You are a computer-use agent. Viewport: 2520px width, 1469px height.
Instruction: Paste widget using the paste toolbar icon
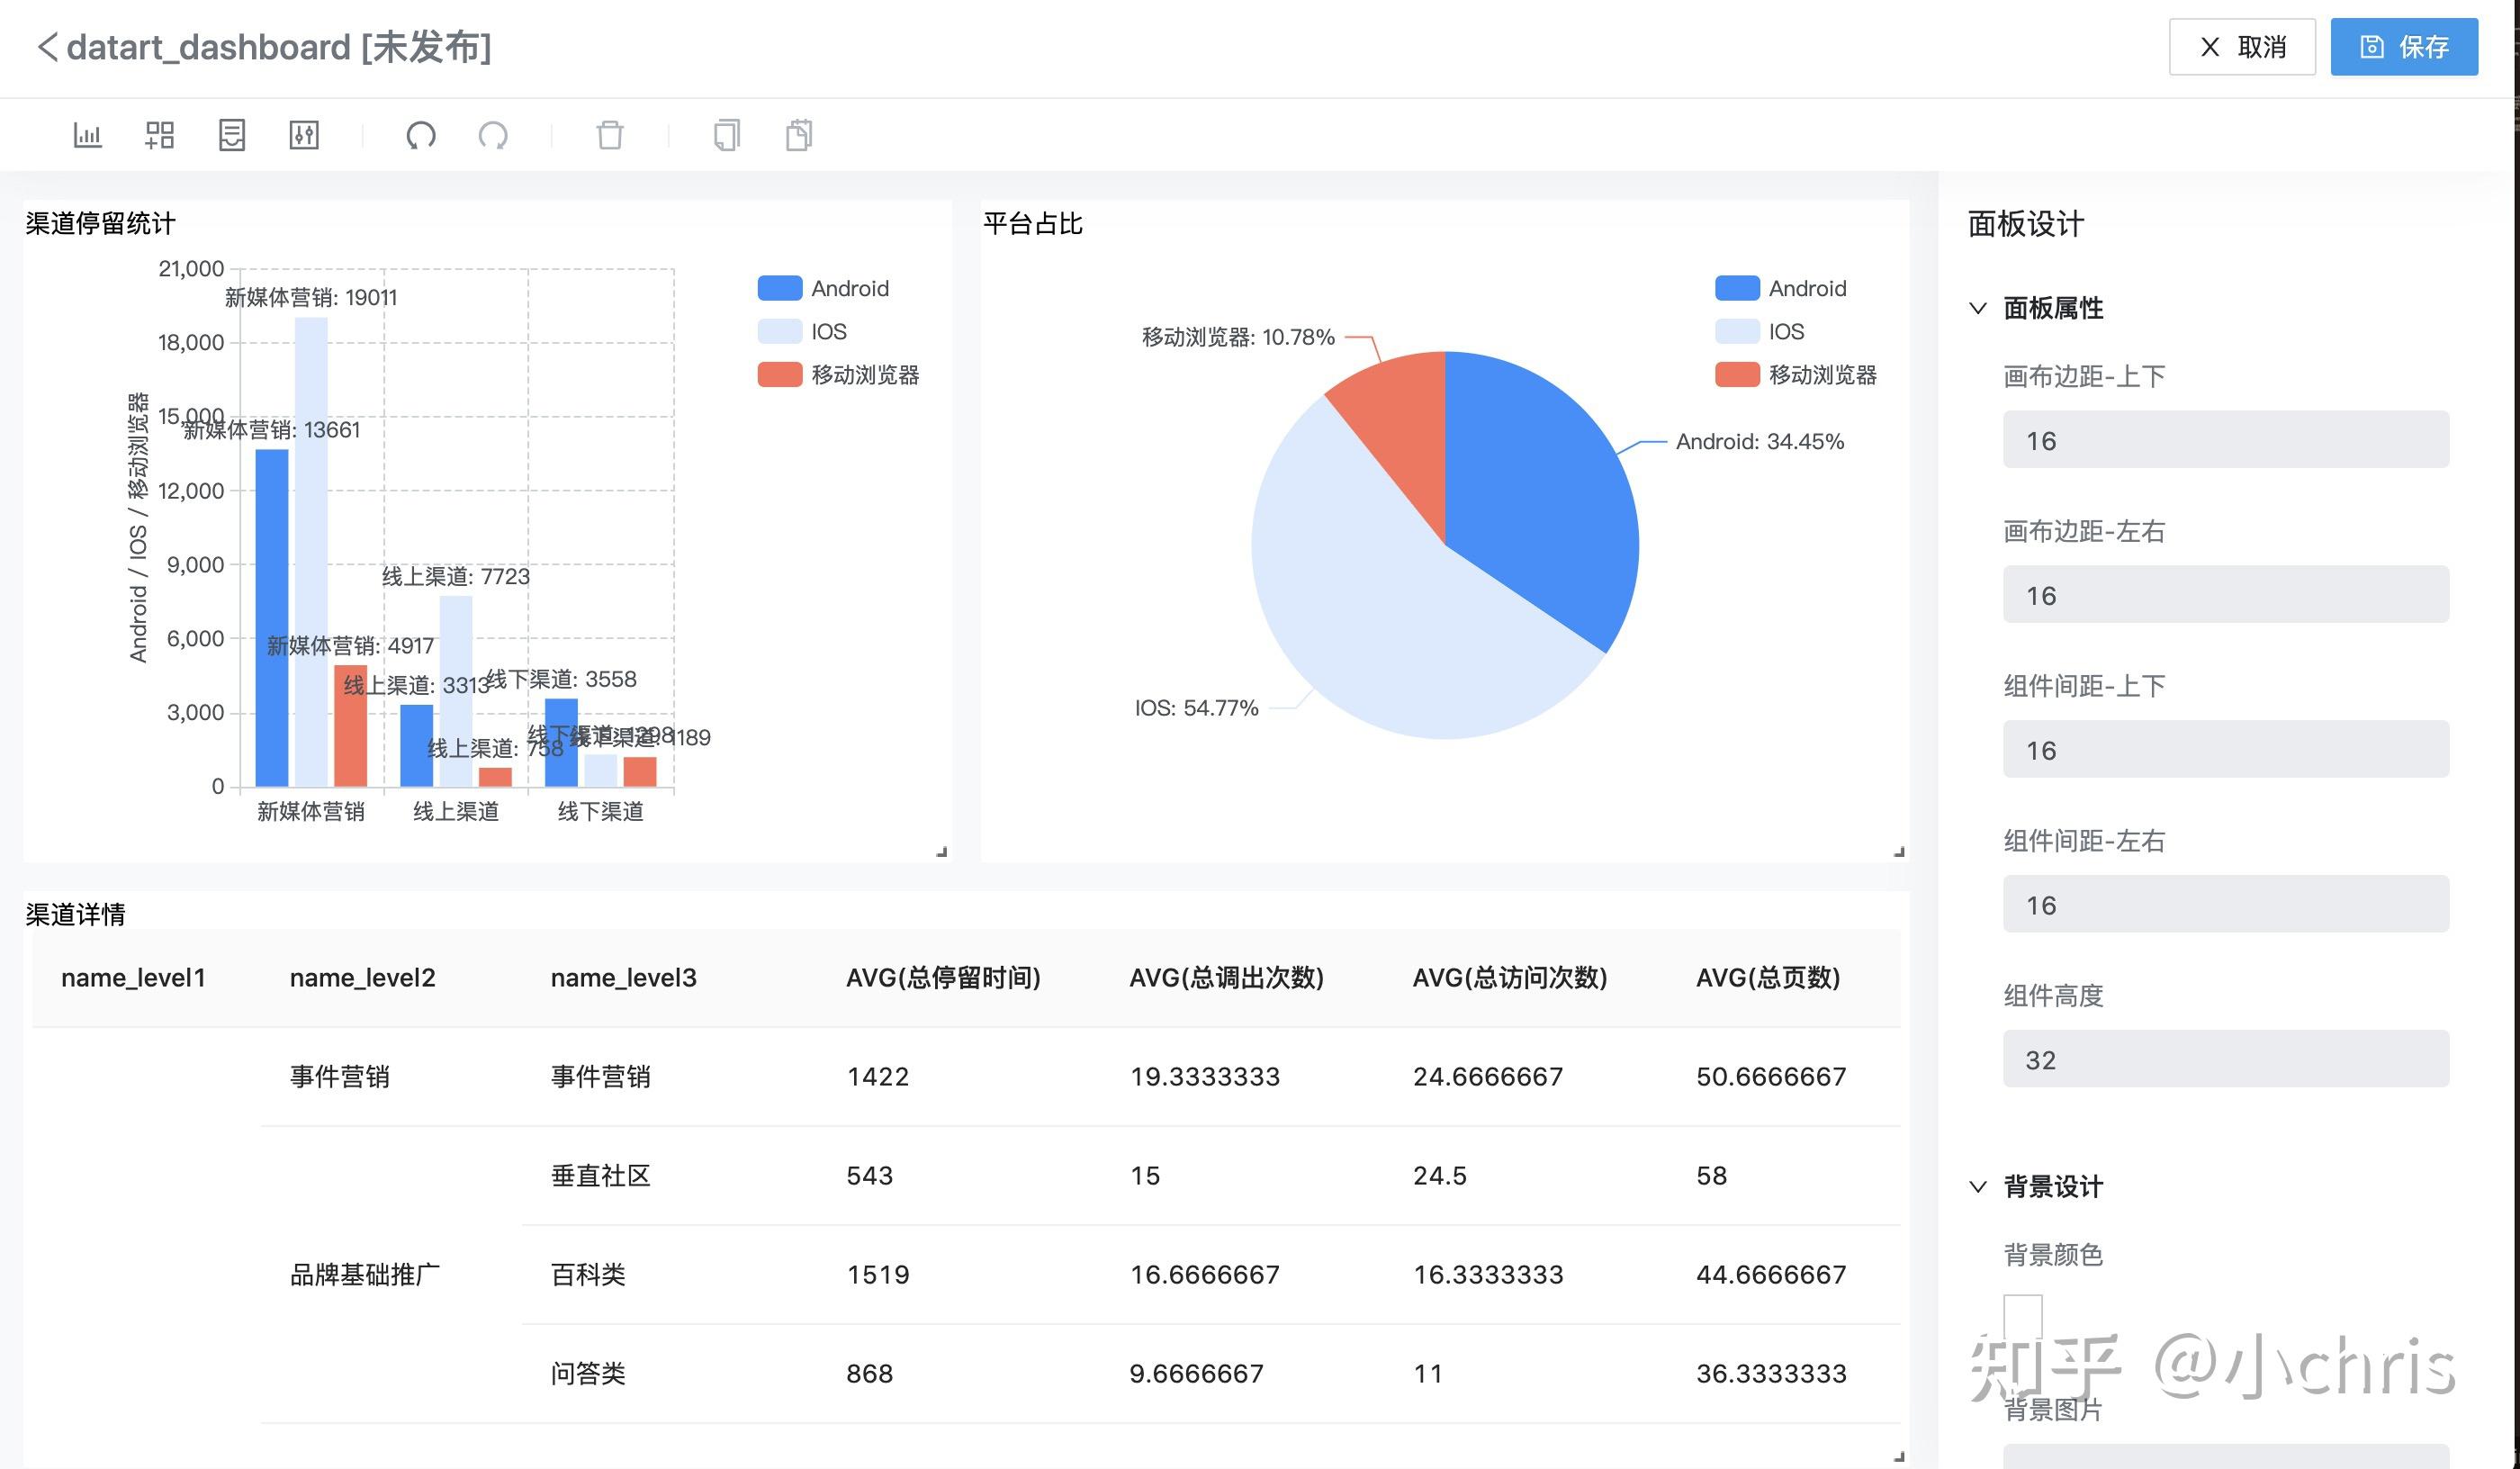(x=797, y=134)
